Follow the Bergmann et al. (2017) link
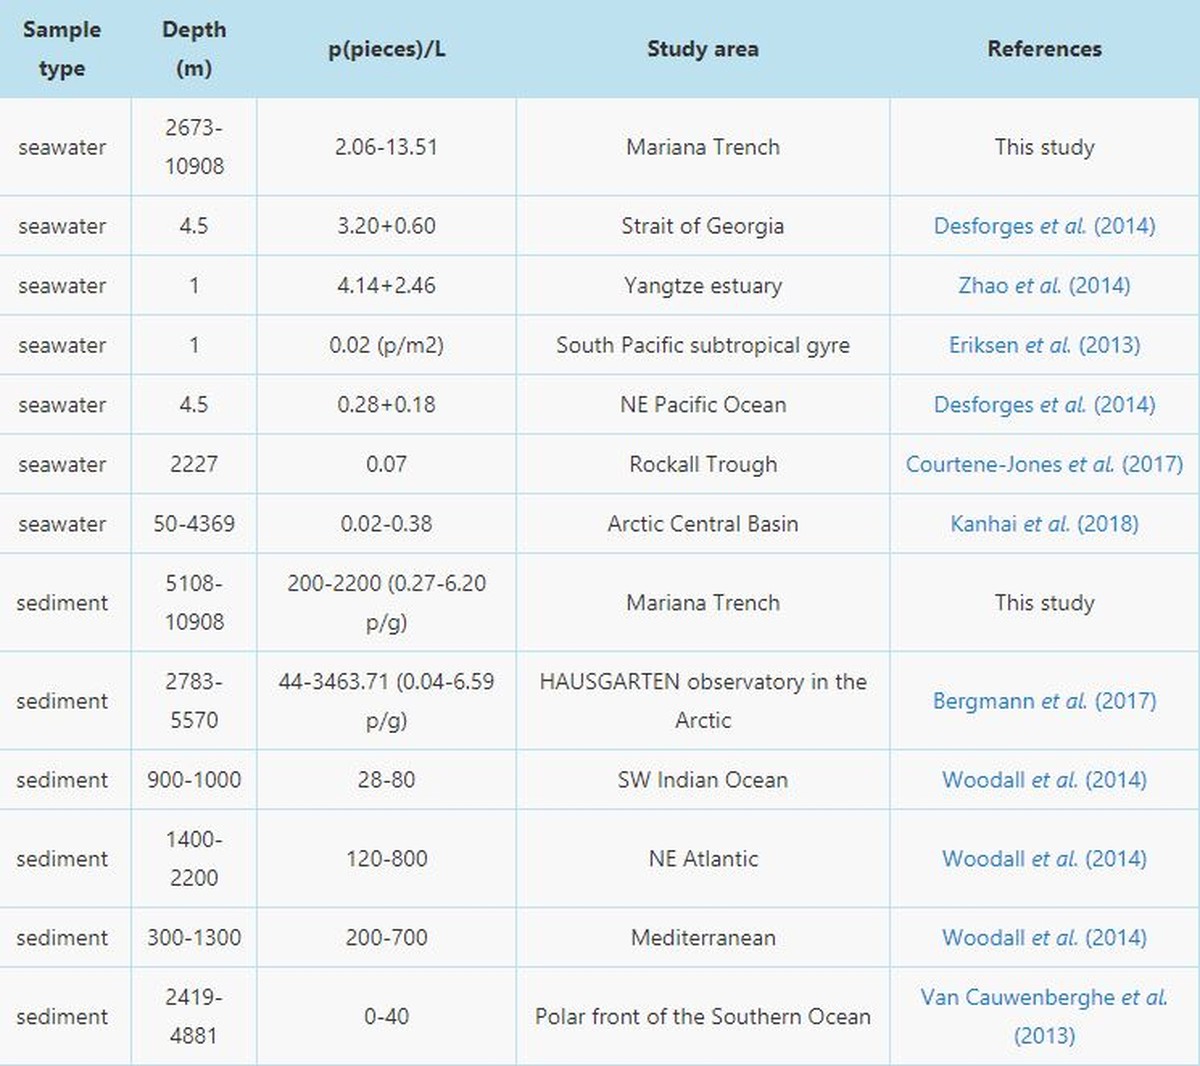 point(1044,701)
